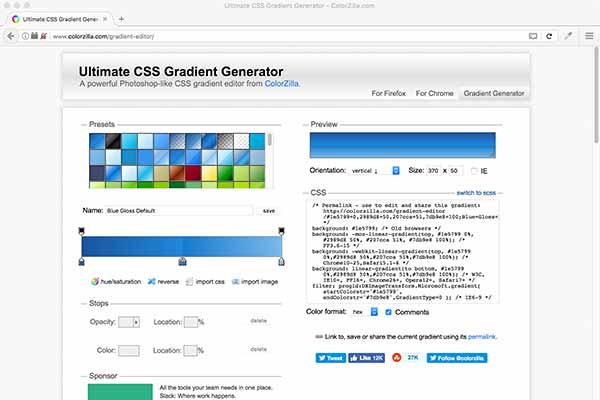Focus the Opacity row Location field
This screenshot has height=400, width=600.
(x=191, y=322)
